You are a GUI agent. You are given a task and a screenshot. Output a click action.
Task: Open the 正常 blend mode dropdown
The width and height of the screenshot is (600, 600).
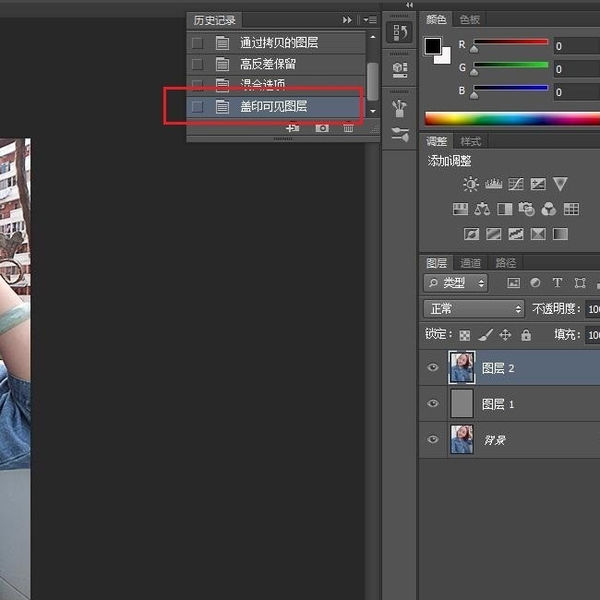coord(473,309)
